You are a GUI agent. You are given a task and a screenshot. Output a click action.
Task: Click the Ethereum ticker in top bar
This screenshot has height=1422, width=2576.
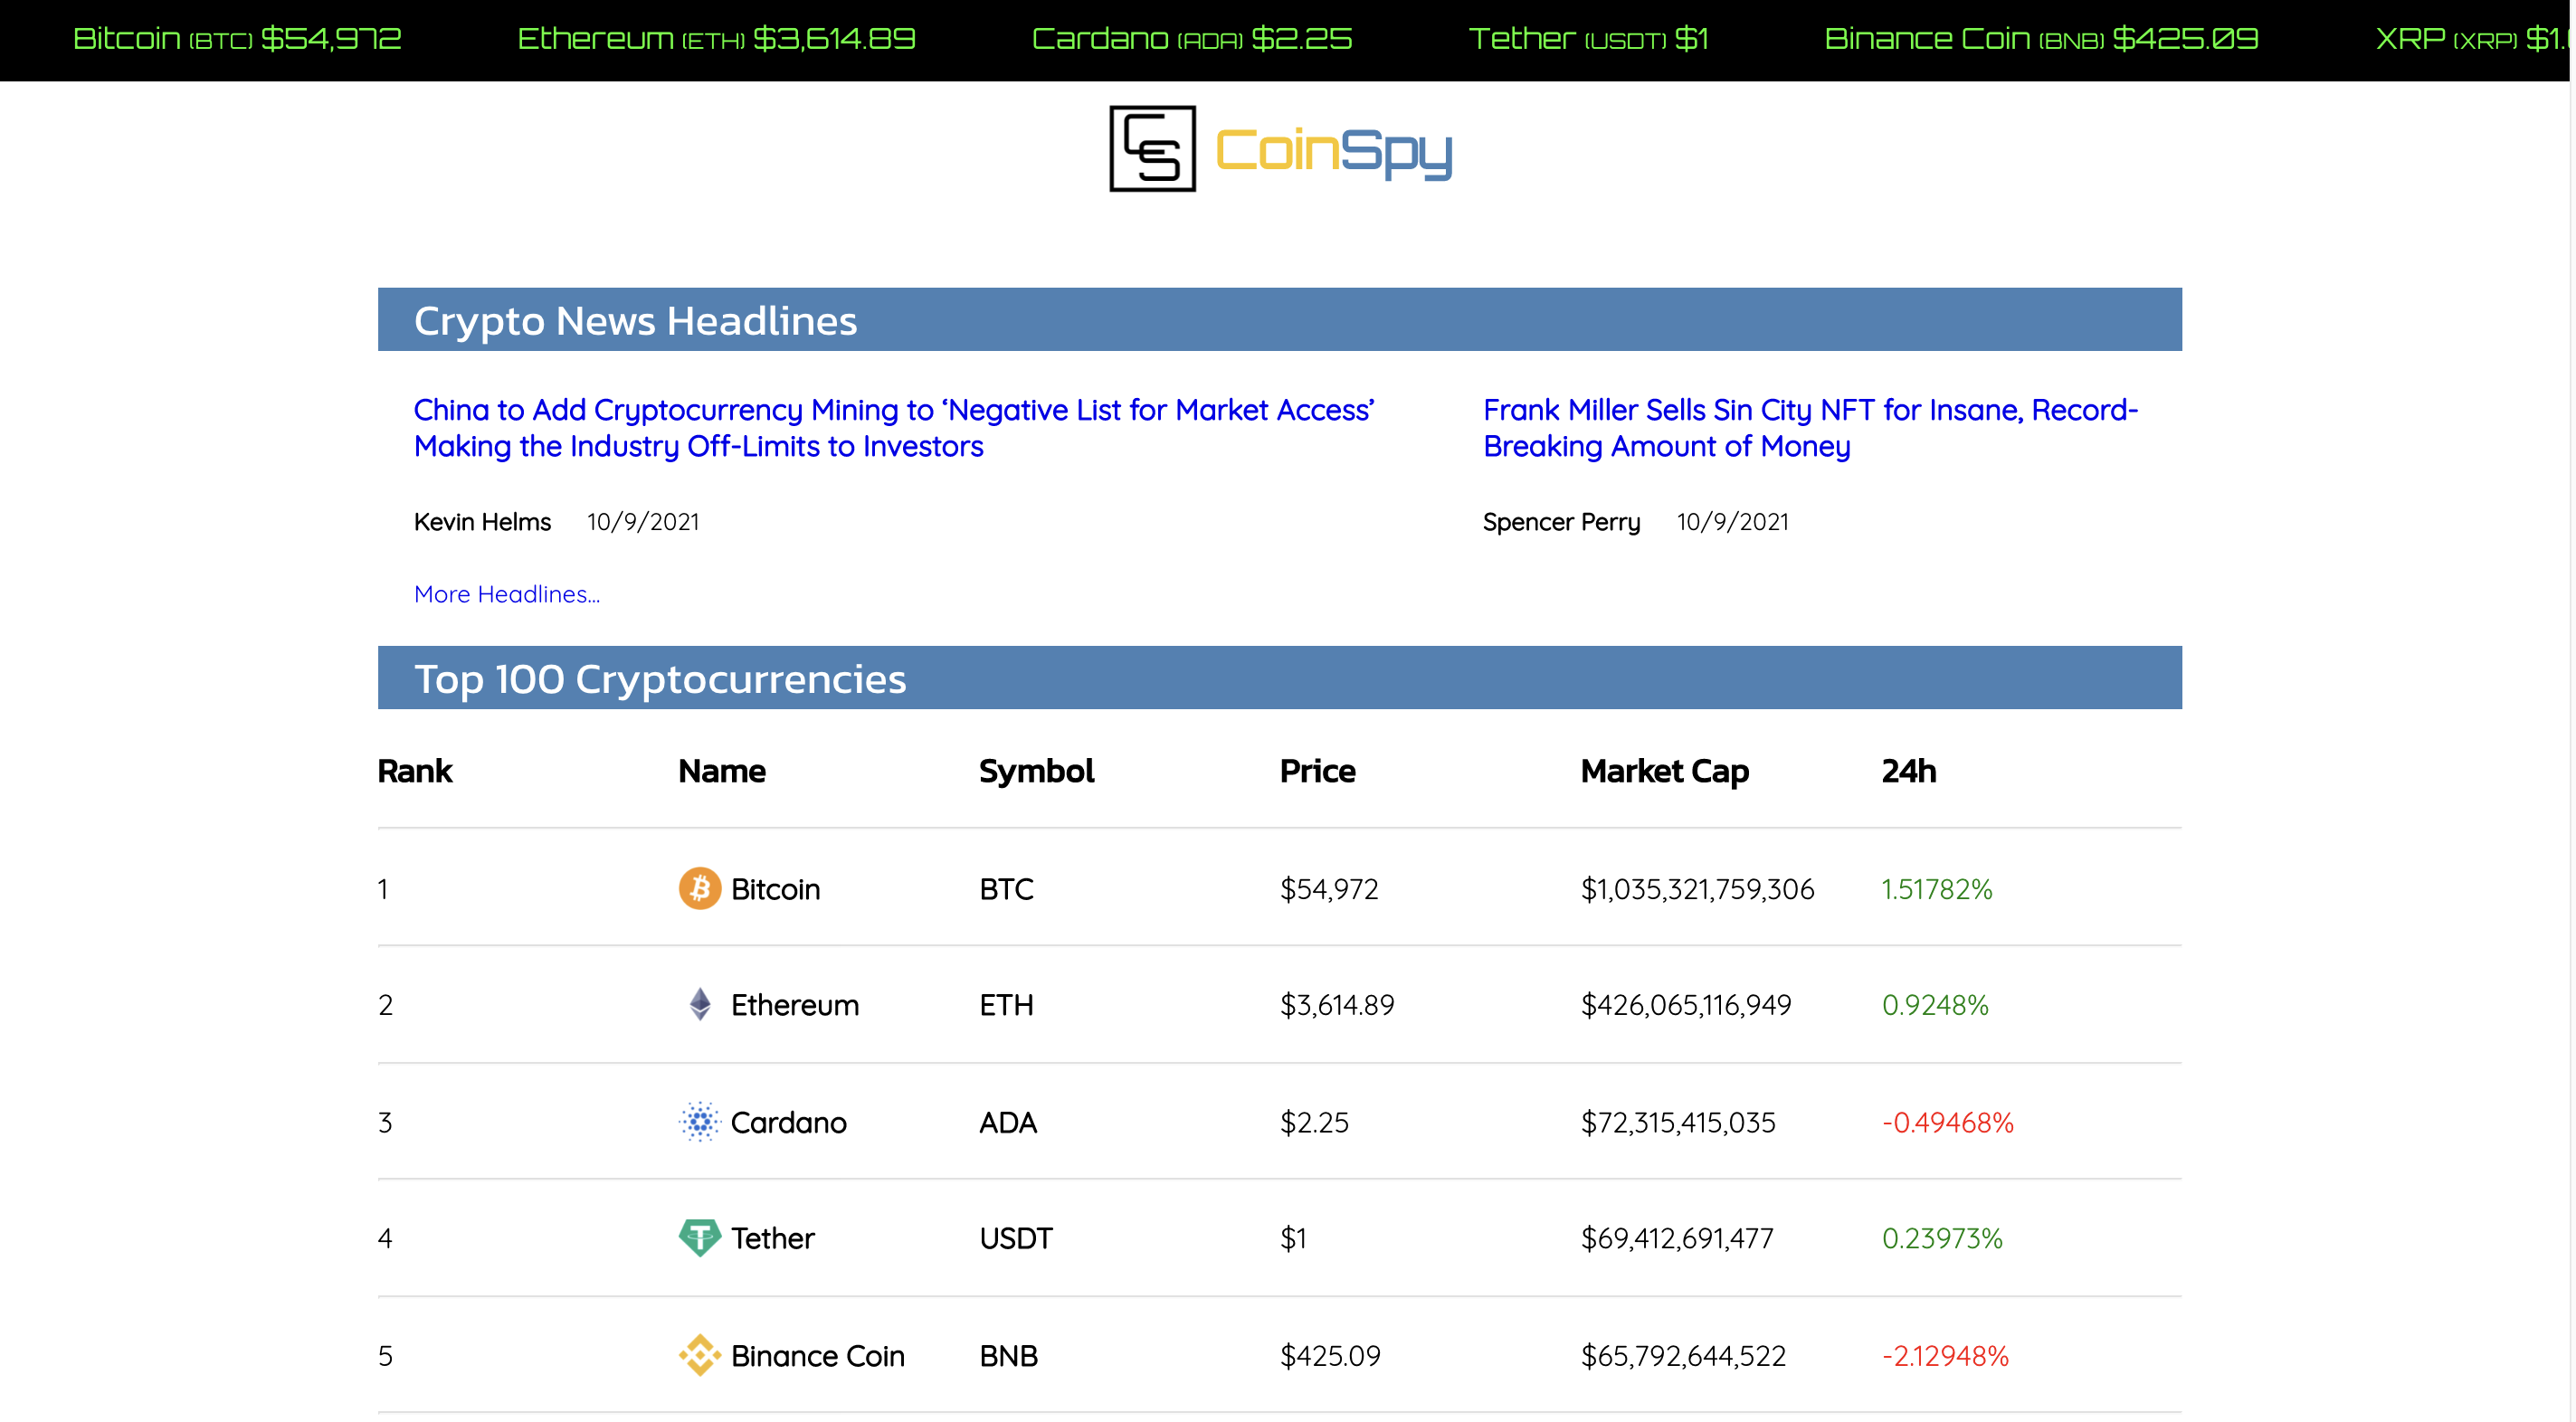pos(716,39)
